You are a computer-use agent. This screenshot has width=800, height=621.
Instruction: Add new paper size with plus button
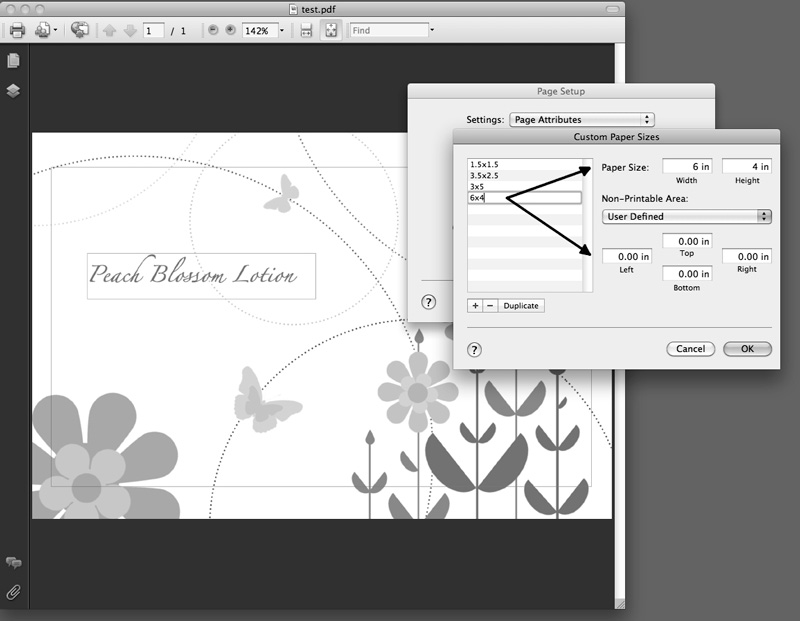[475, 306]
